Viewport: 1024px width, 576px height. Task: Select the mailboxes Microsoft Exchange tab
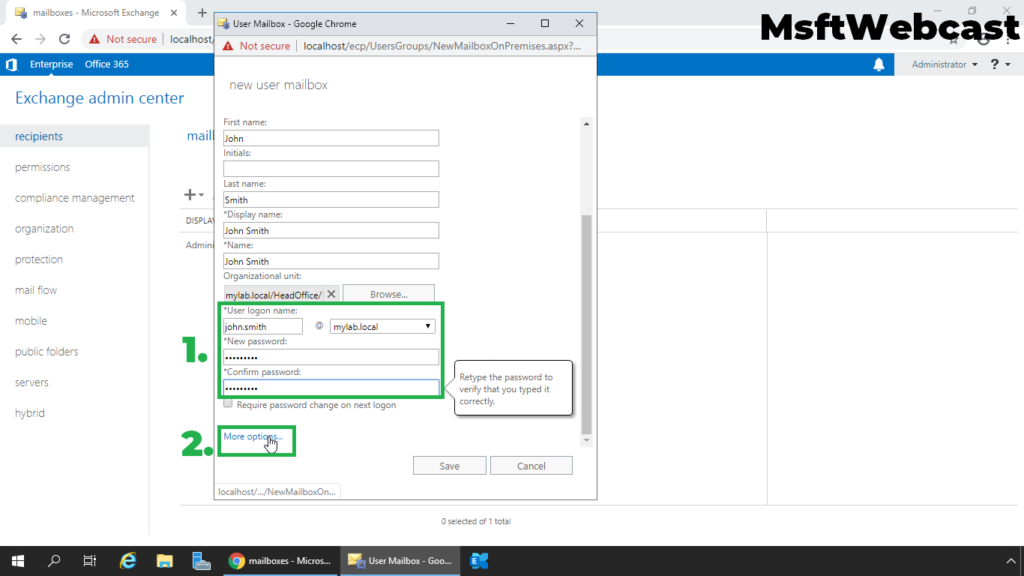pyautogui.click(x=95, y=12)
